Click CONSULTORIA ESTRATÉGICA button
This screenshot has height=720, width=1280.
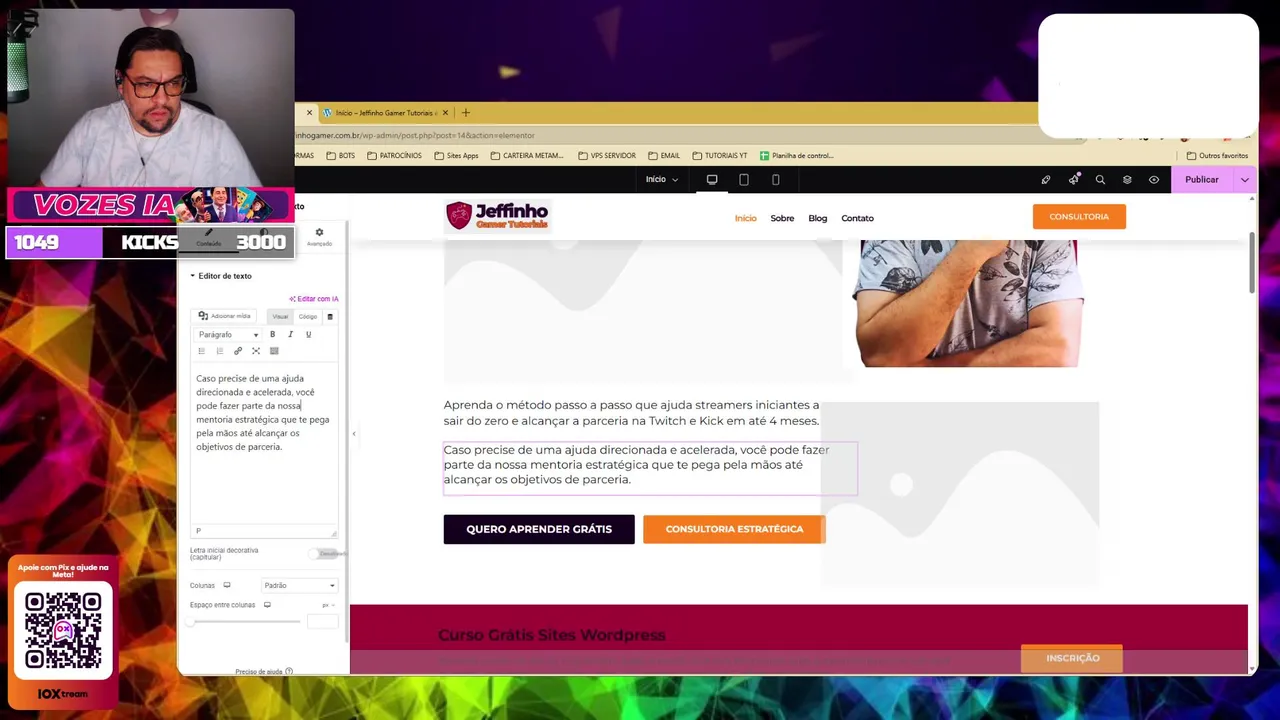pos(734,529)
